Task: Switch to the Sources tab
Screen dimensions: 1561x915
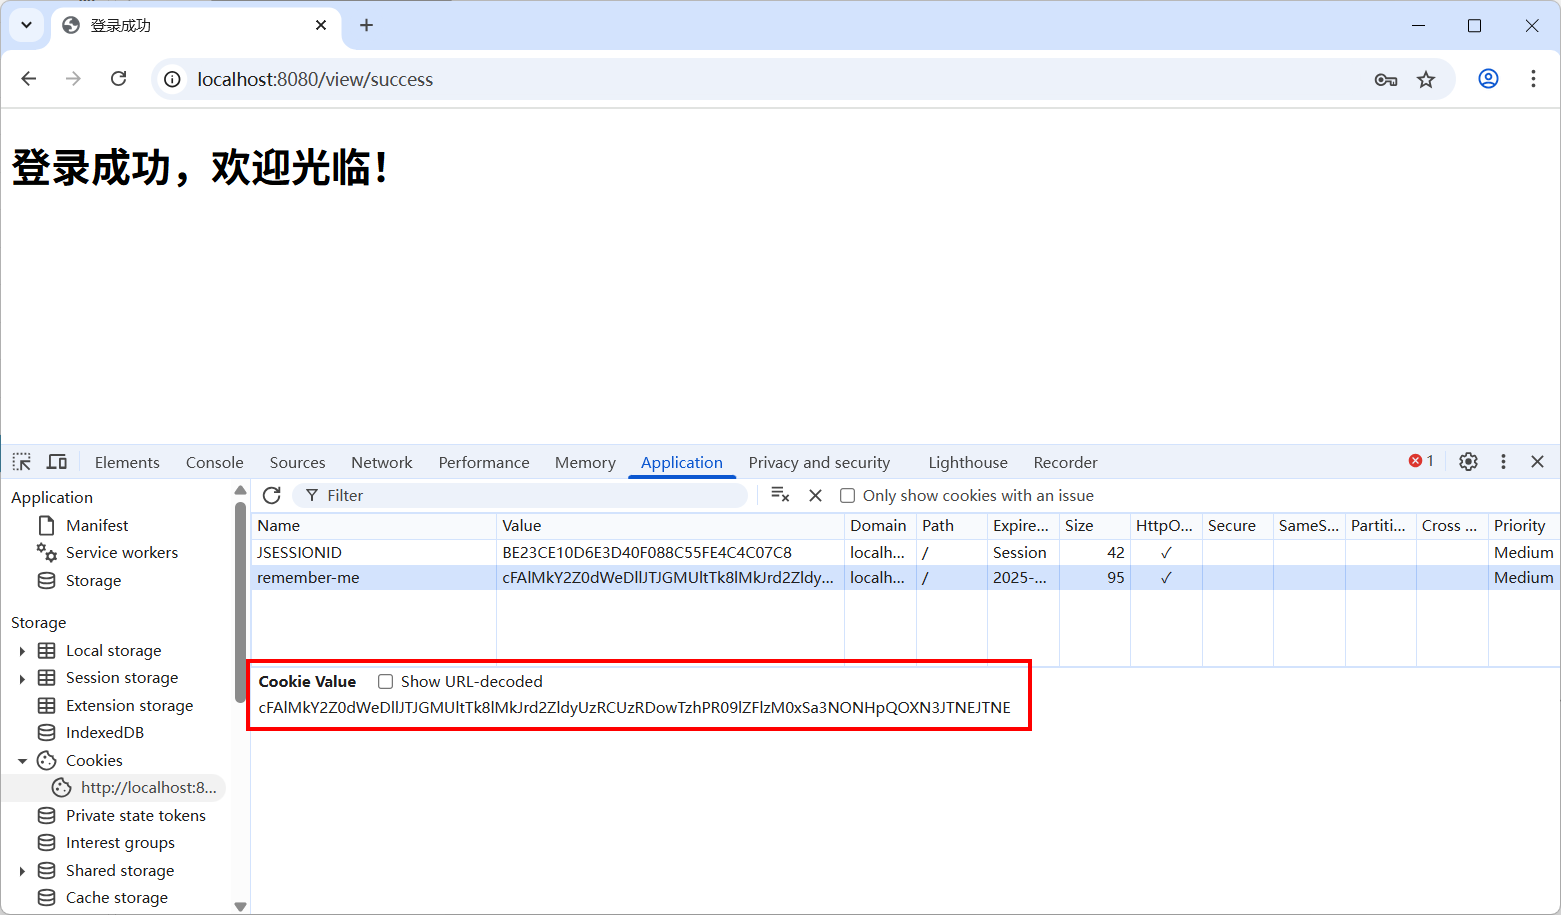Action: pos(297,463)
